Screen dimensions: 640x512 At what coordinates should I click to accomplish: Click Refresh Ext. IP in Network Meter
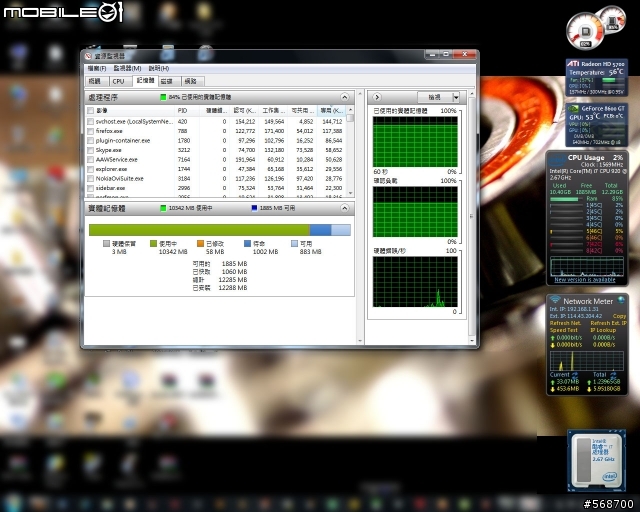[x=608, y=323]
